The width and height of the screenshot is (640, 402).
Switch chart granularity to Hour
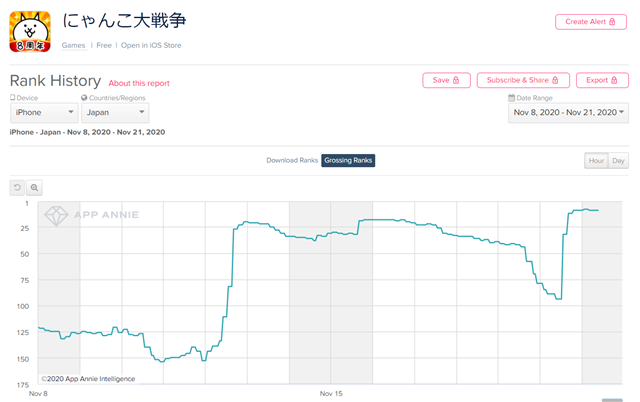(596, 160)
